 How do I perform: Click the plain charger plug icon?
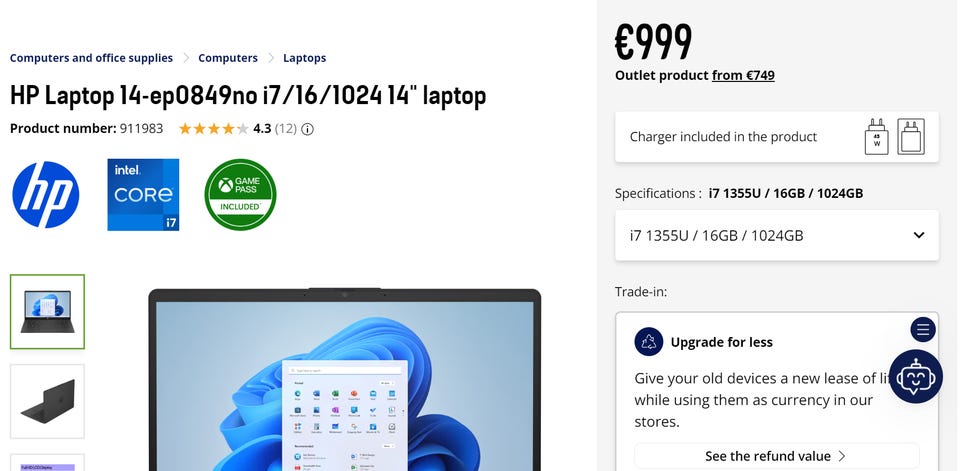point(911,137)
